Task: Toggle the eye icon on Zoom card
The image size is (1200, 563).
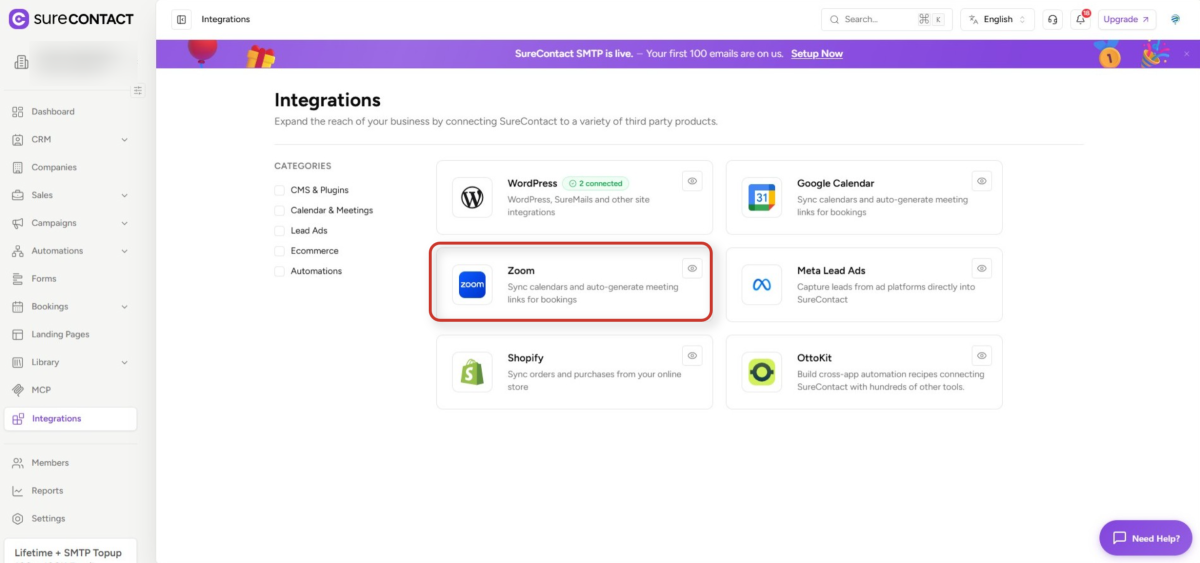Action: click(x=692, y=268)
